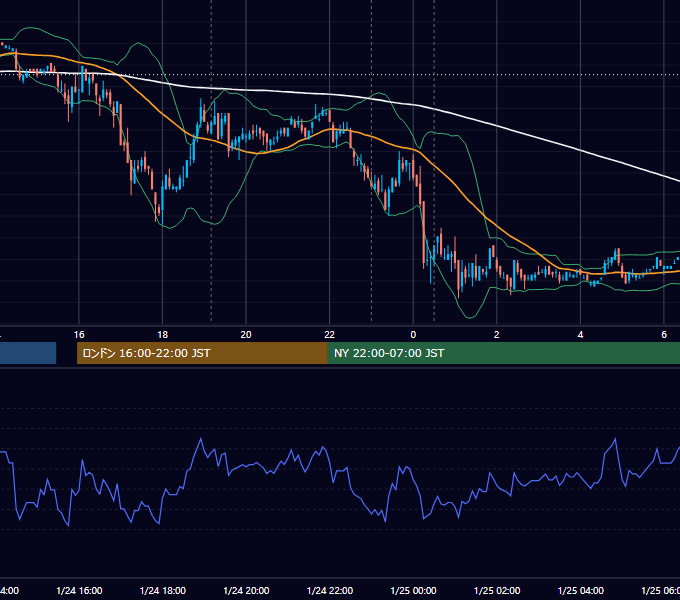
Task: Click the blue session bar left of ロンドン
Action: [x=28, y=353]
